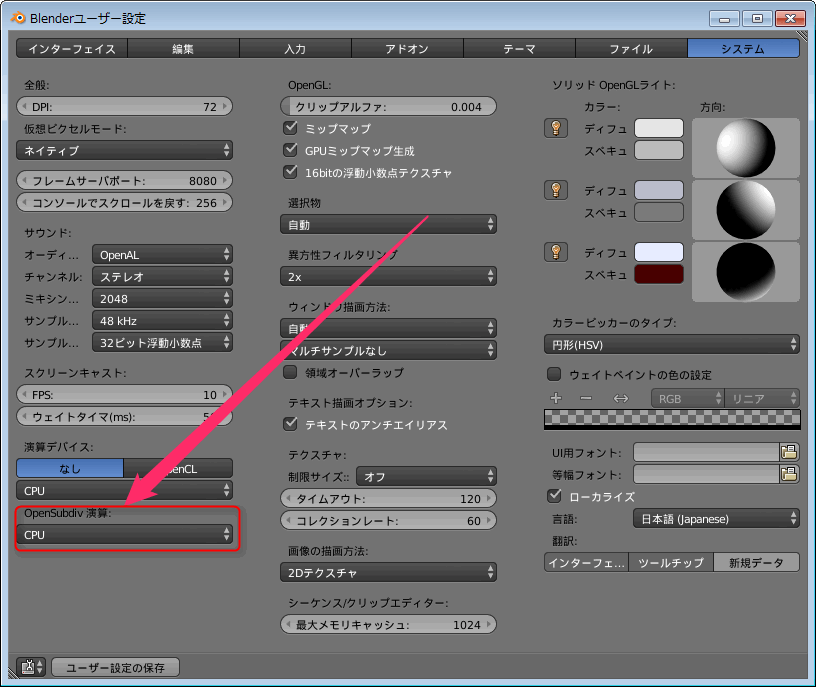Toggle the third solid OpenGL light bulb
Viewport: 816px width, 687px height.
[556, 252]
